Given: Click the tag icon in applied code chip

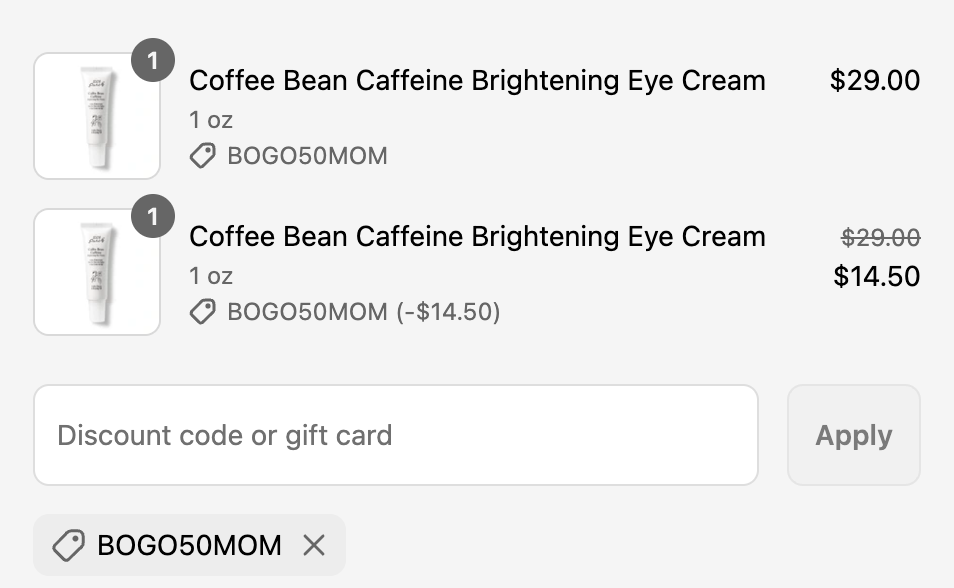Looking at the screenshot, I should click(x=68, y=545).
